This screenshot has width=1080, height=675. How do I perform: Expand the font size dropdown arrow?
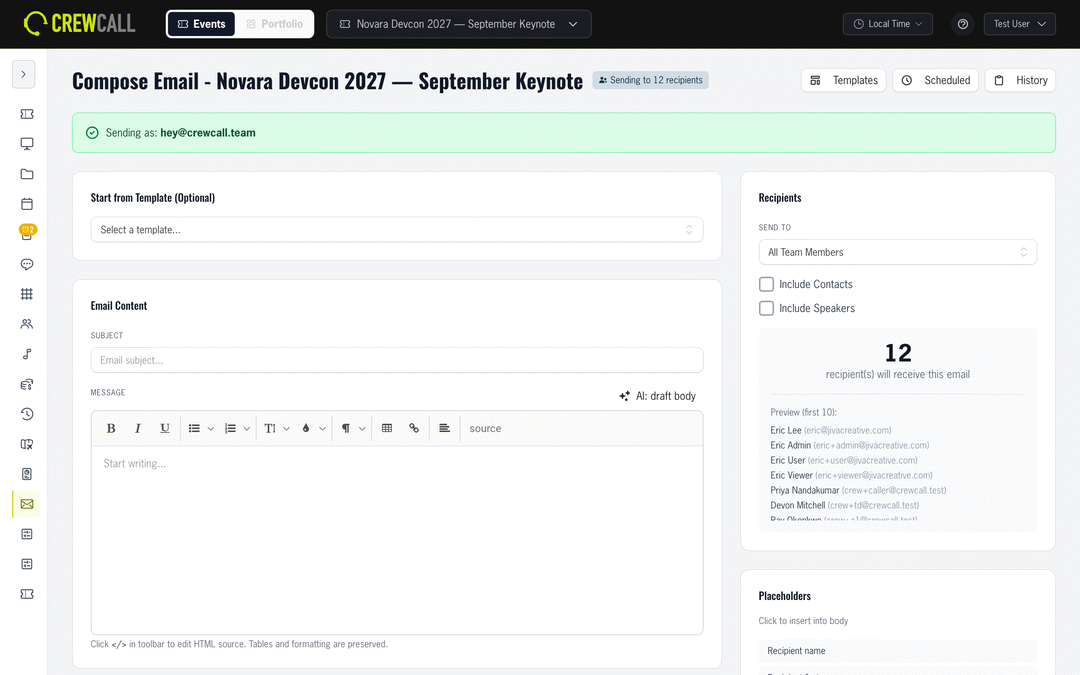click(287, 429)
